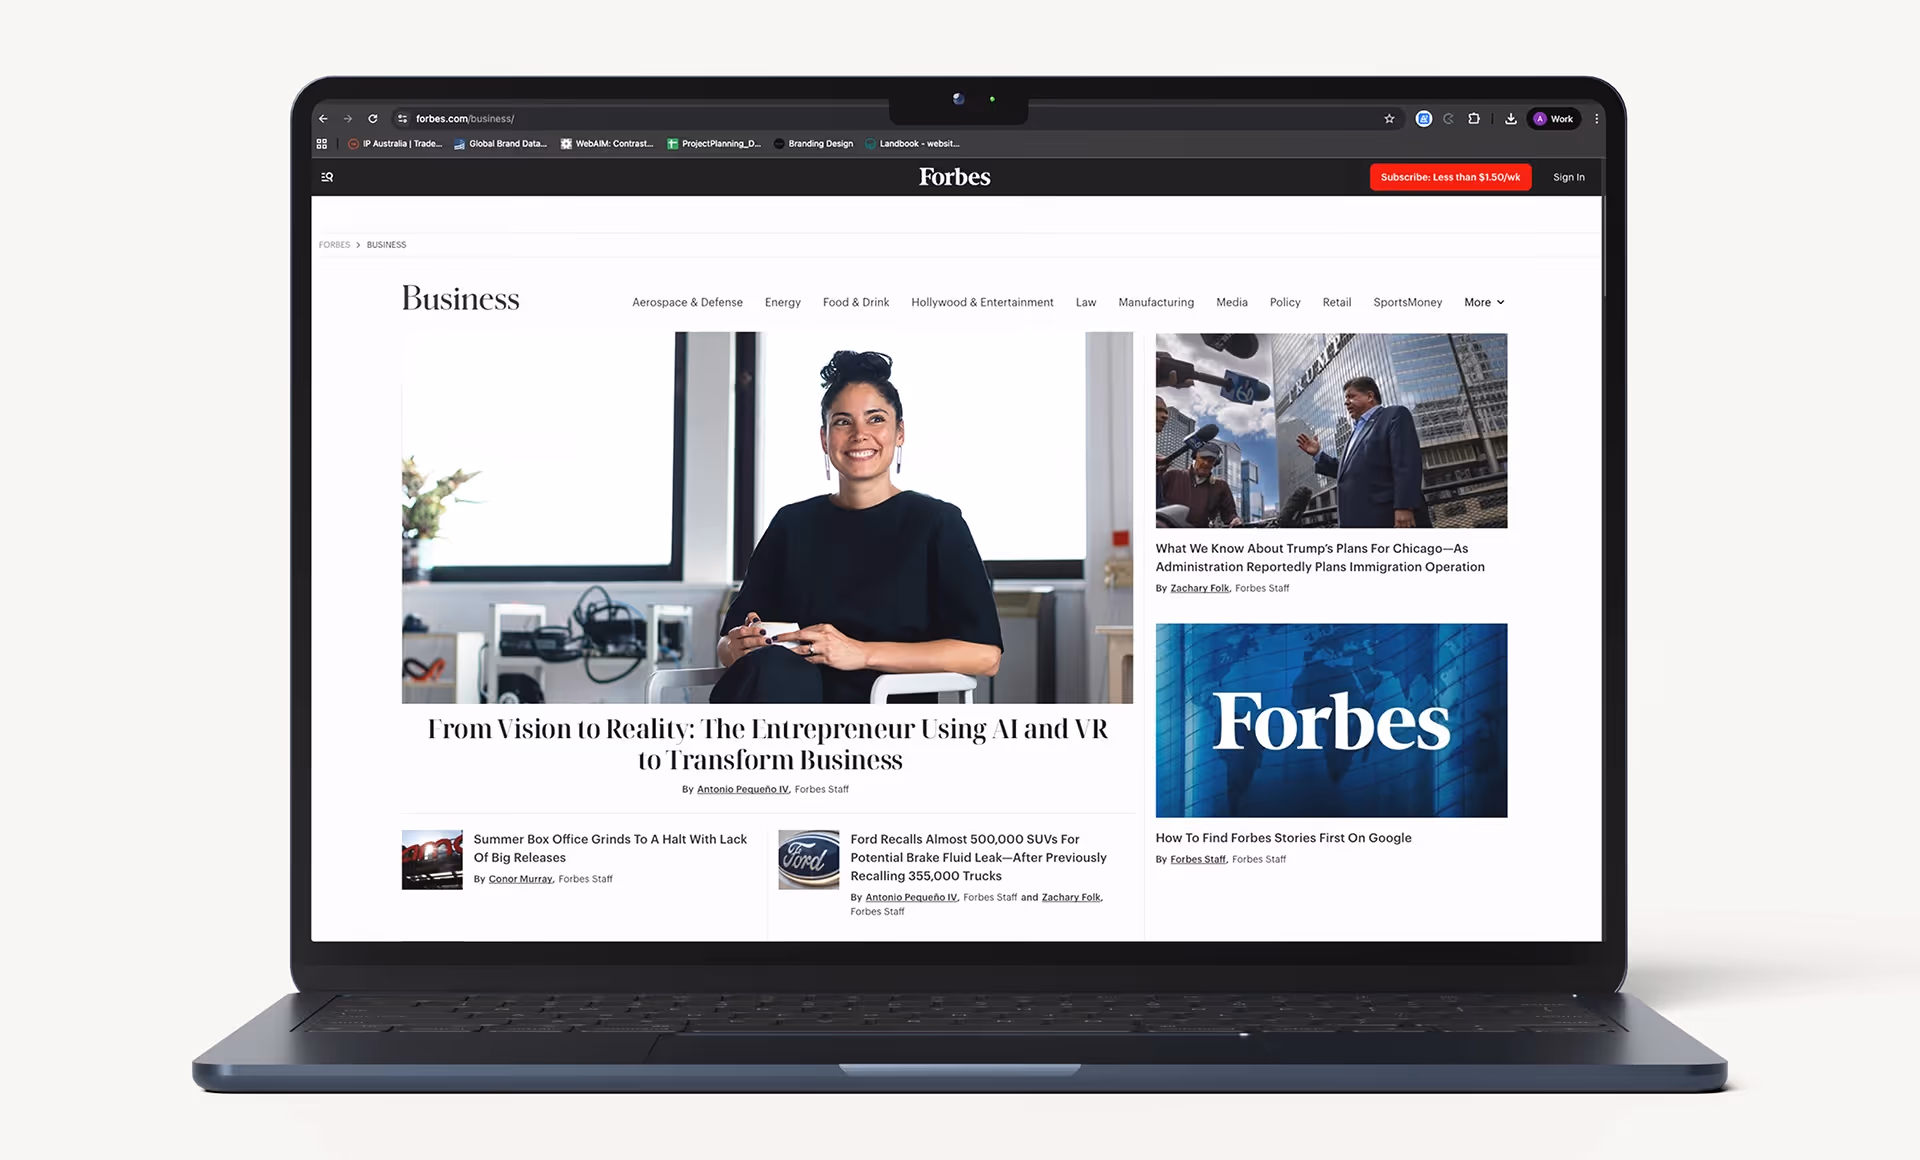The height and width of the screenshot is (1160, 1920).
Task: Open the Chrome three-dot menu
Action: (1597, 118)
